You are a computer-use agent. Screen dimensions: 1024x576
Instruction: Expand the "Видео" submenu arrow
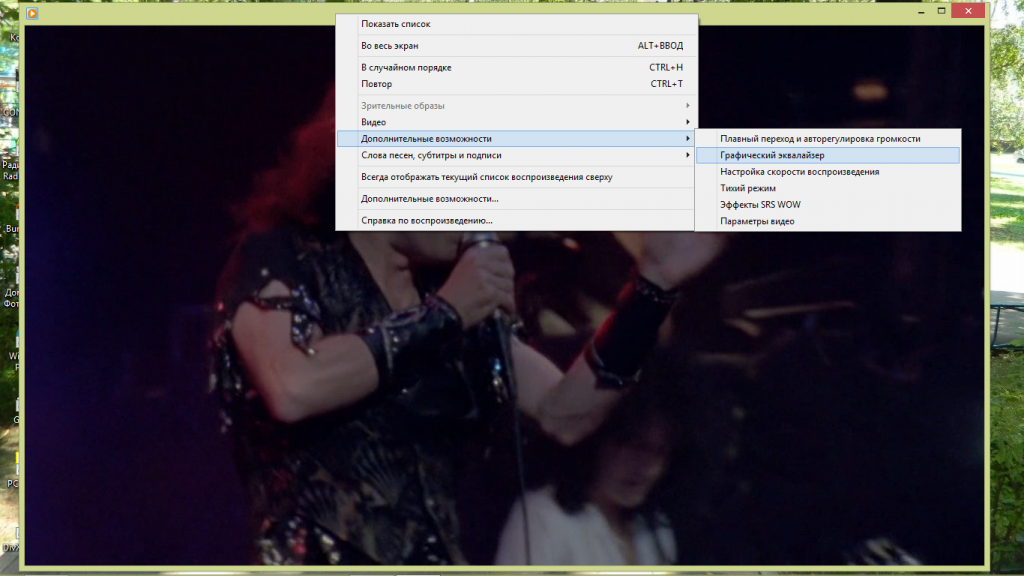pos(687,122)
